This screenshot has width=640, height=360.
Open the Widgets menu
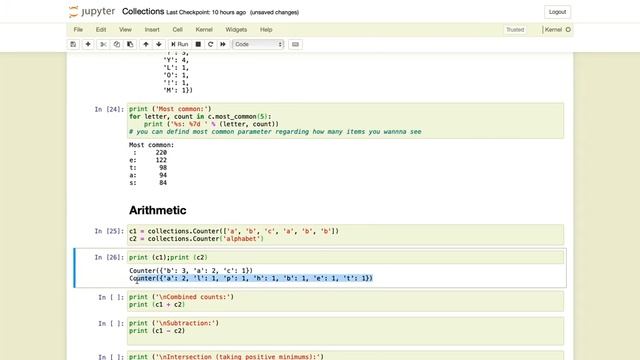pos(236,29)
